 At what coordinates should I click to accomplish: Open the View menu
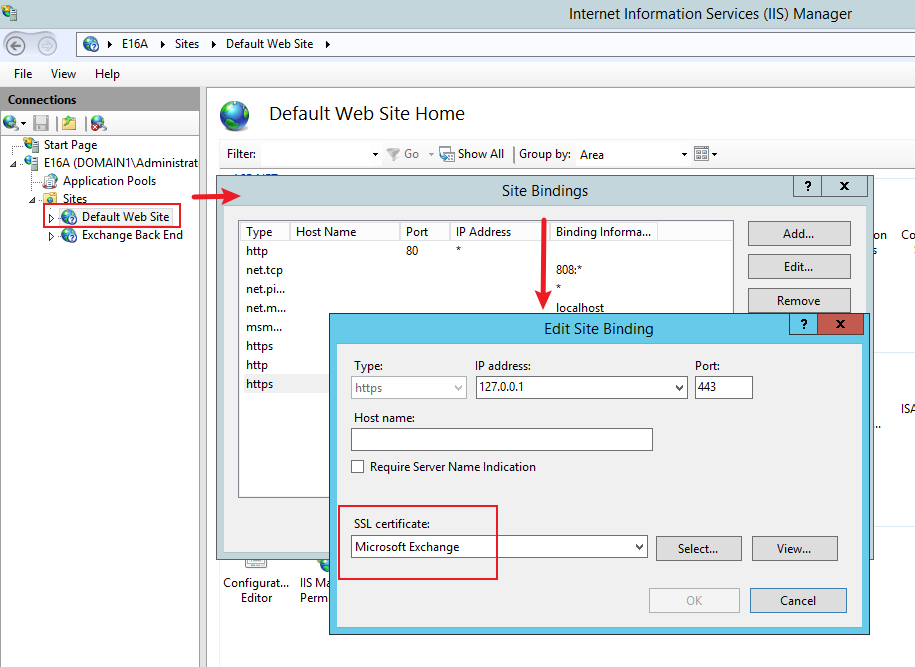[x=63, y=74]
